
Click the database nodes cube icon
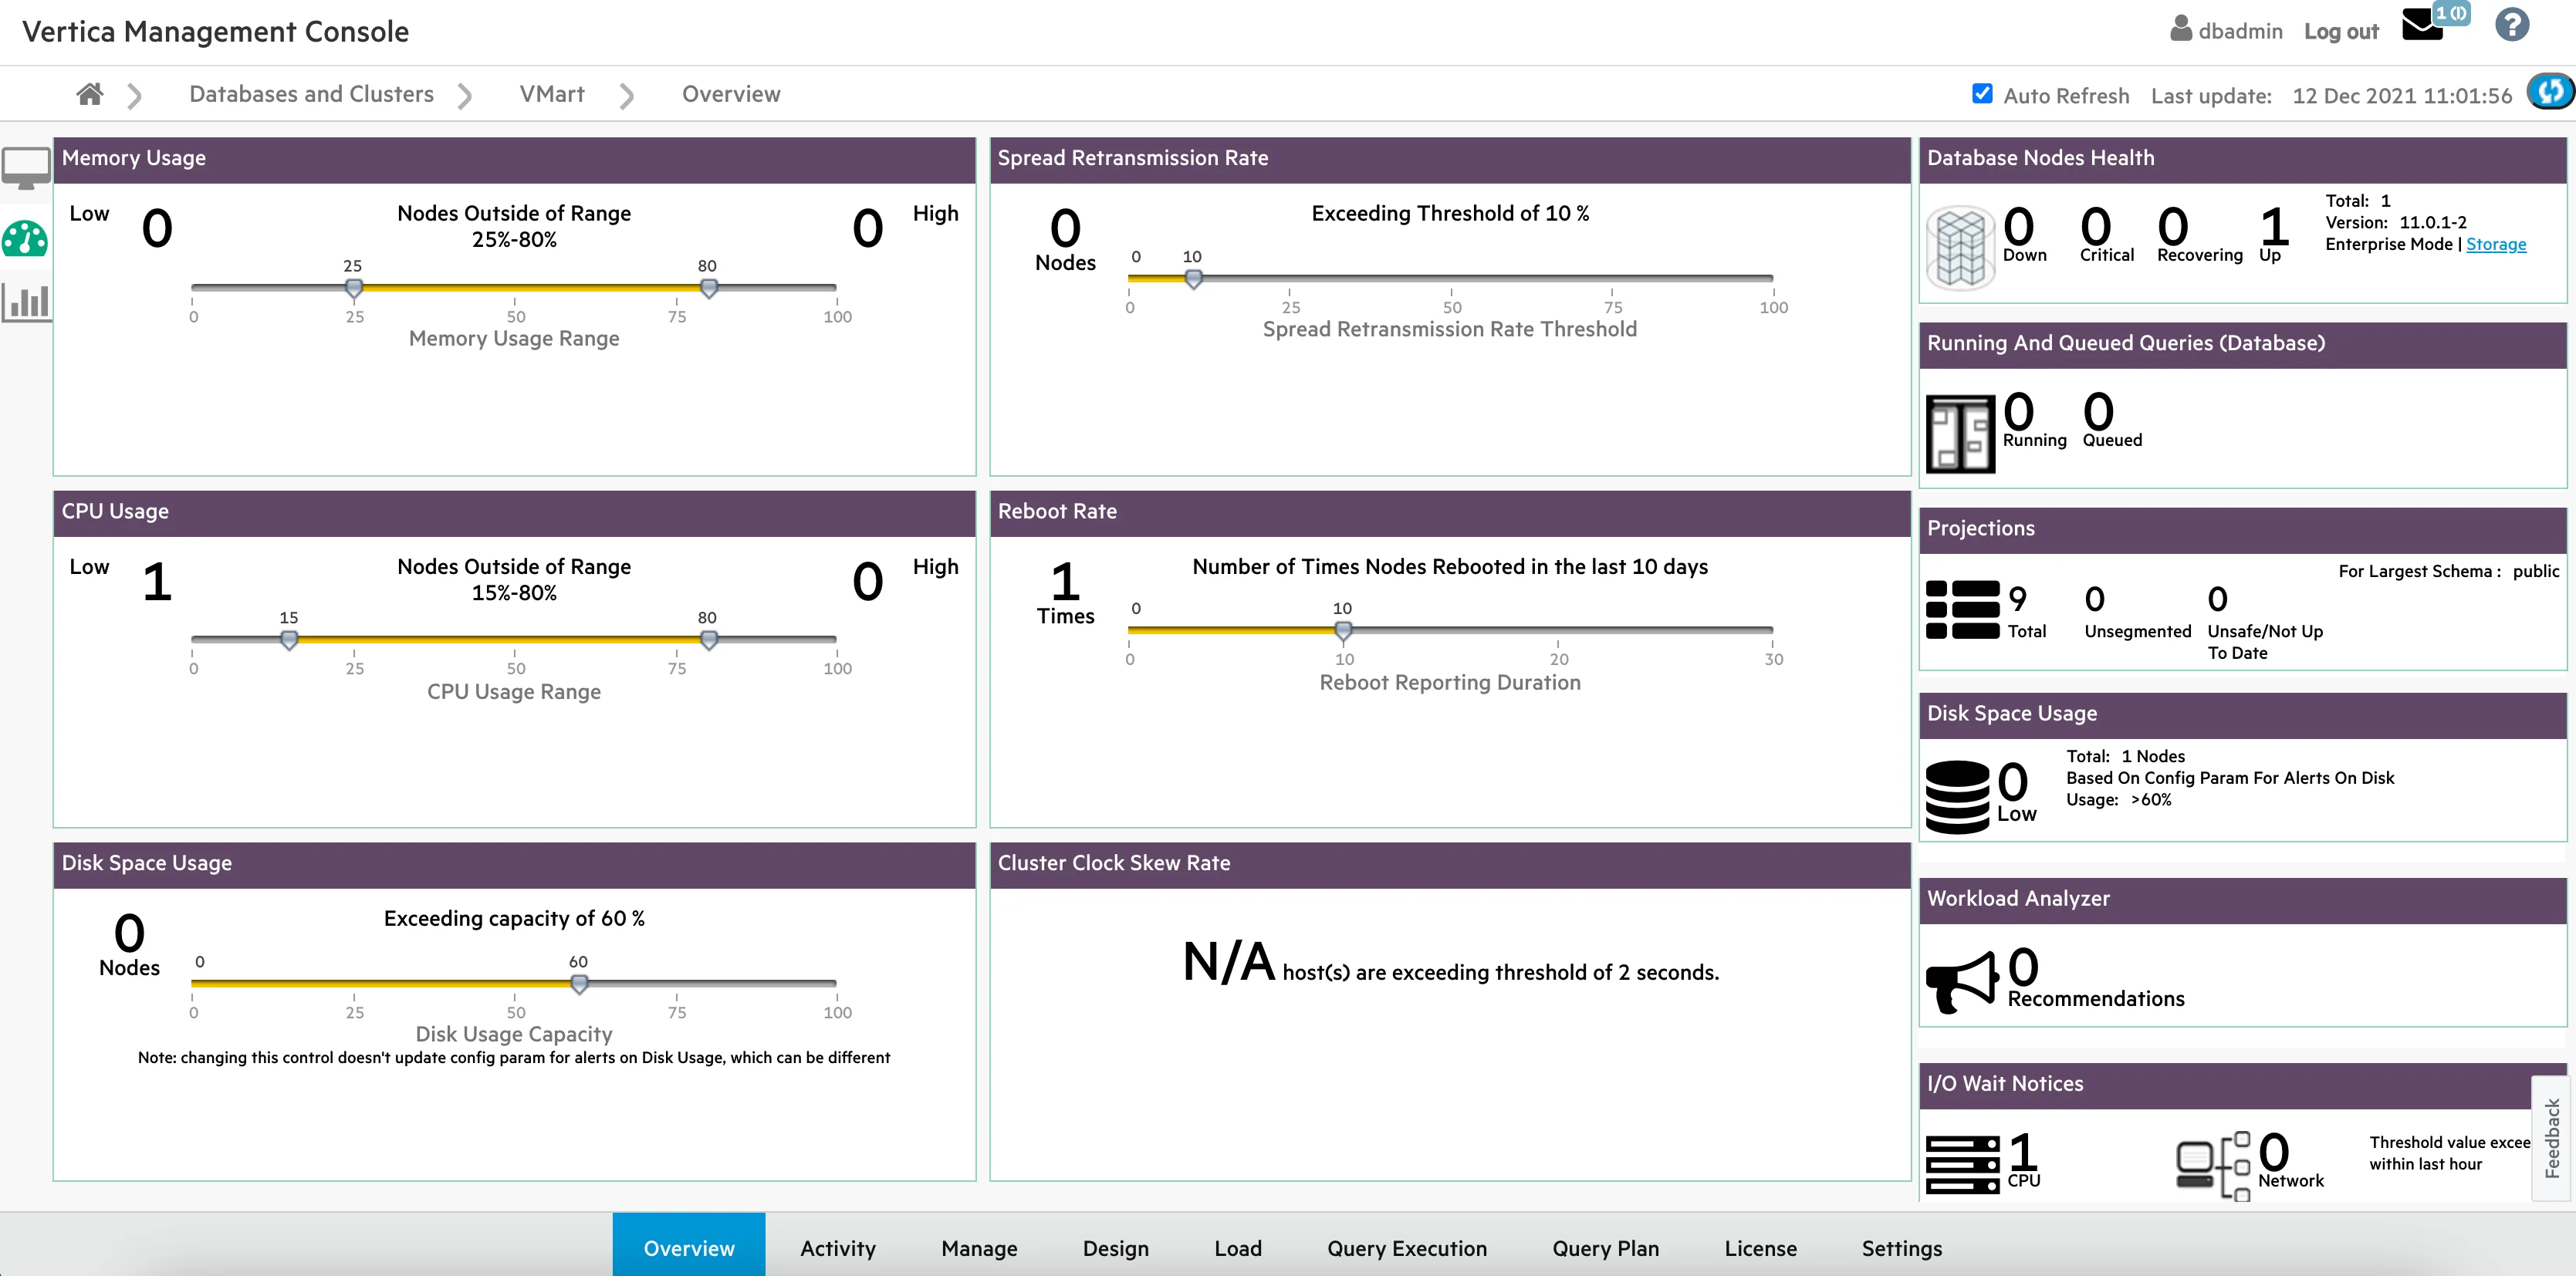point(1960,248)
